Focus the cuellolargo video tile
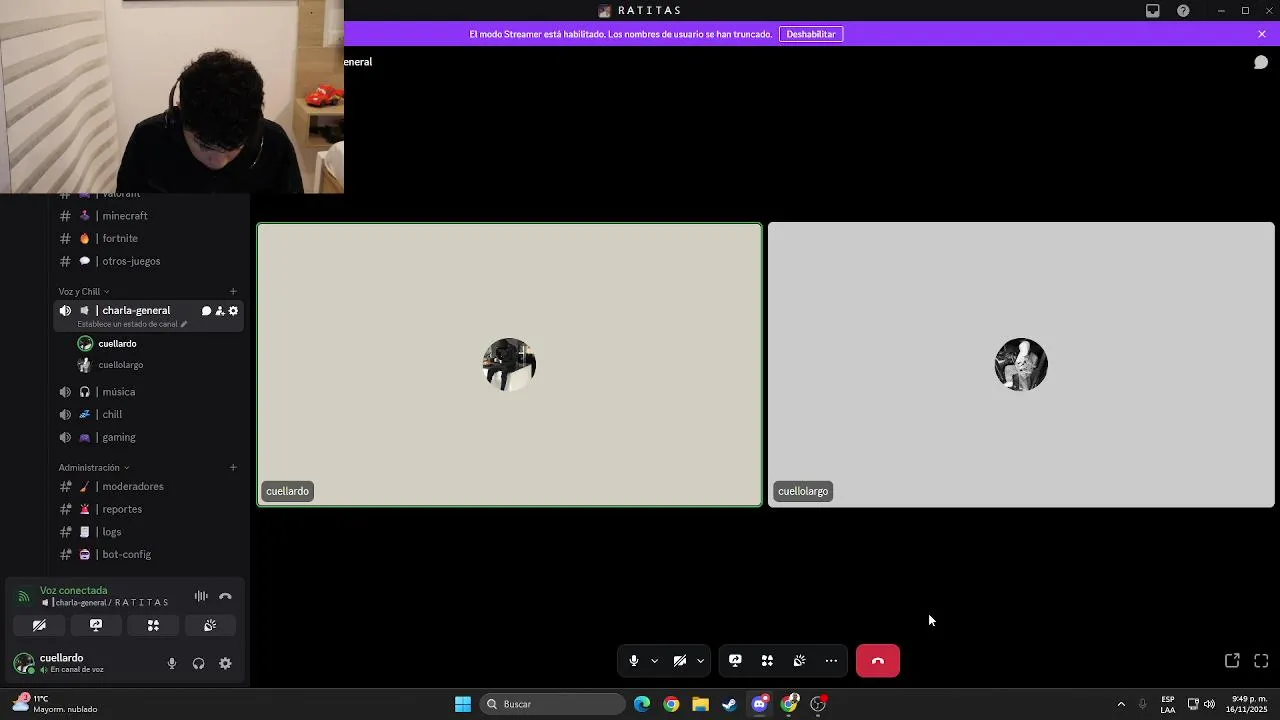The height and width of the screenshot is (720, 1280). click(1021, 365)
